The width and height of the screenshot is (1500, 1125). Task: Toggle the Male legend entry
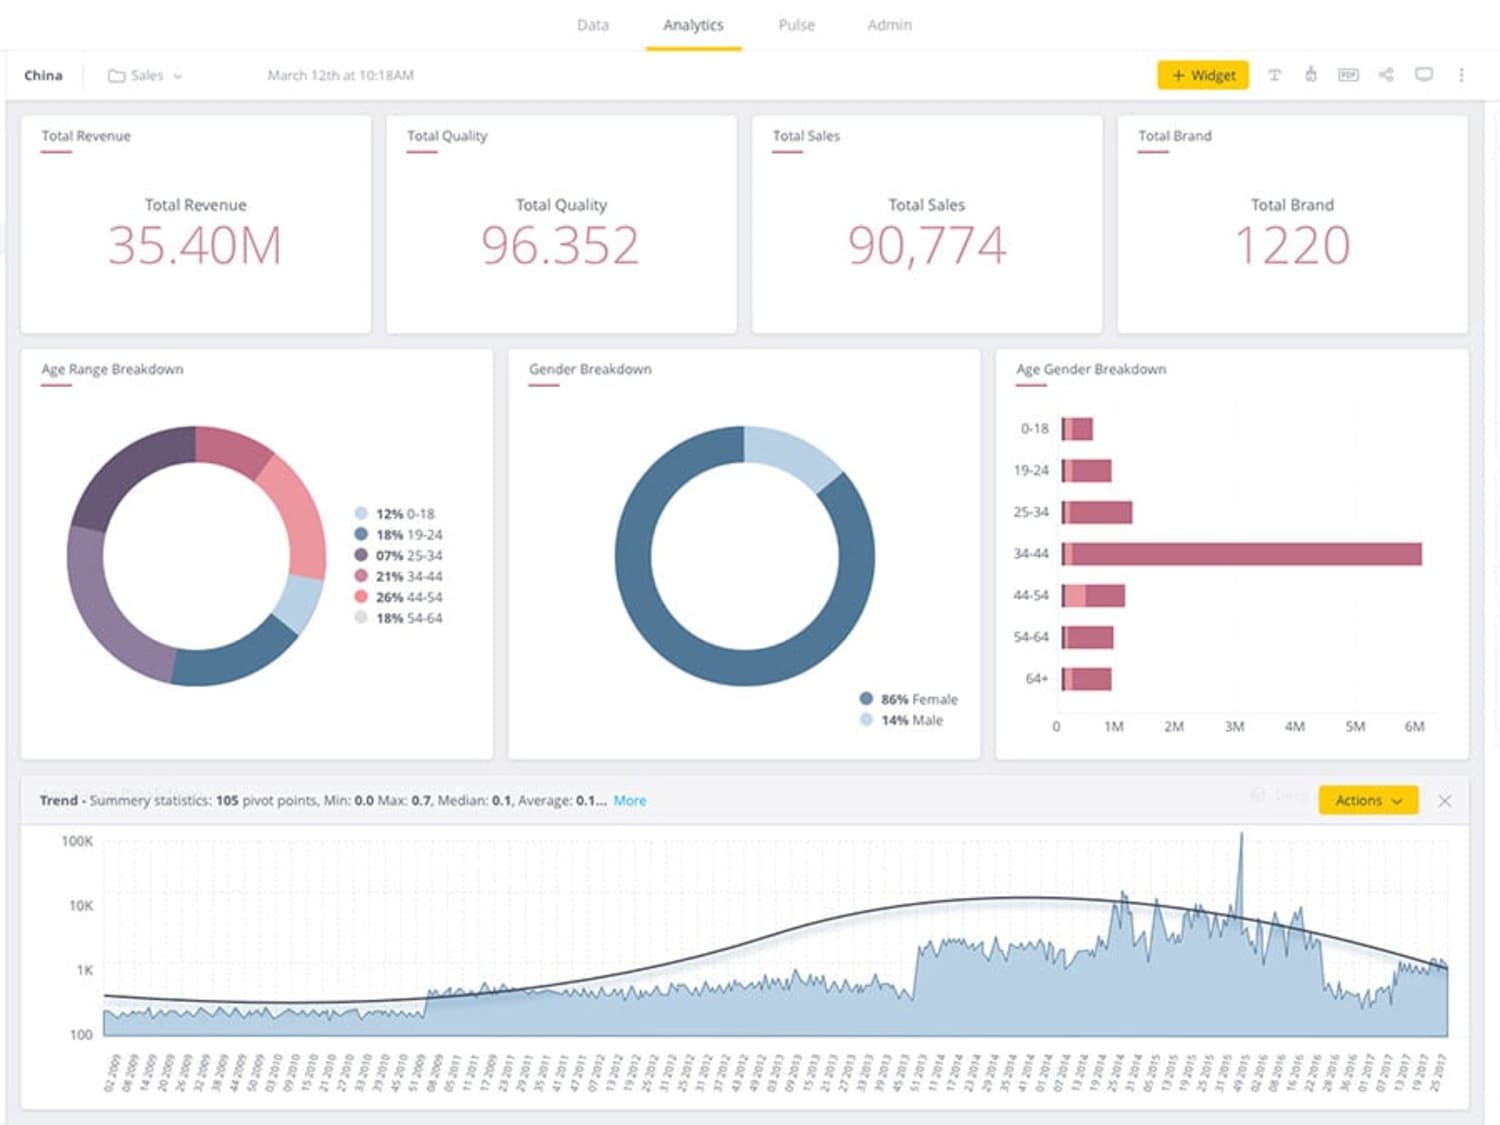(901, 720)
